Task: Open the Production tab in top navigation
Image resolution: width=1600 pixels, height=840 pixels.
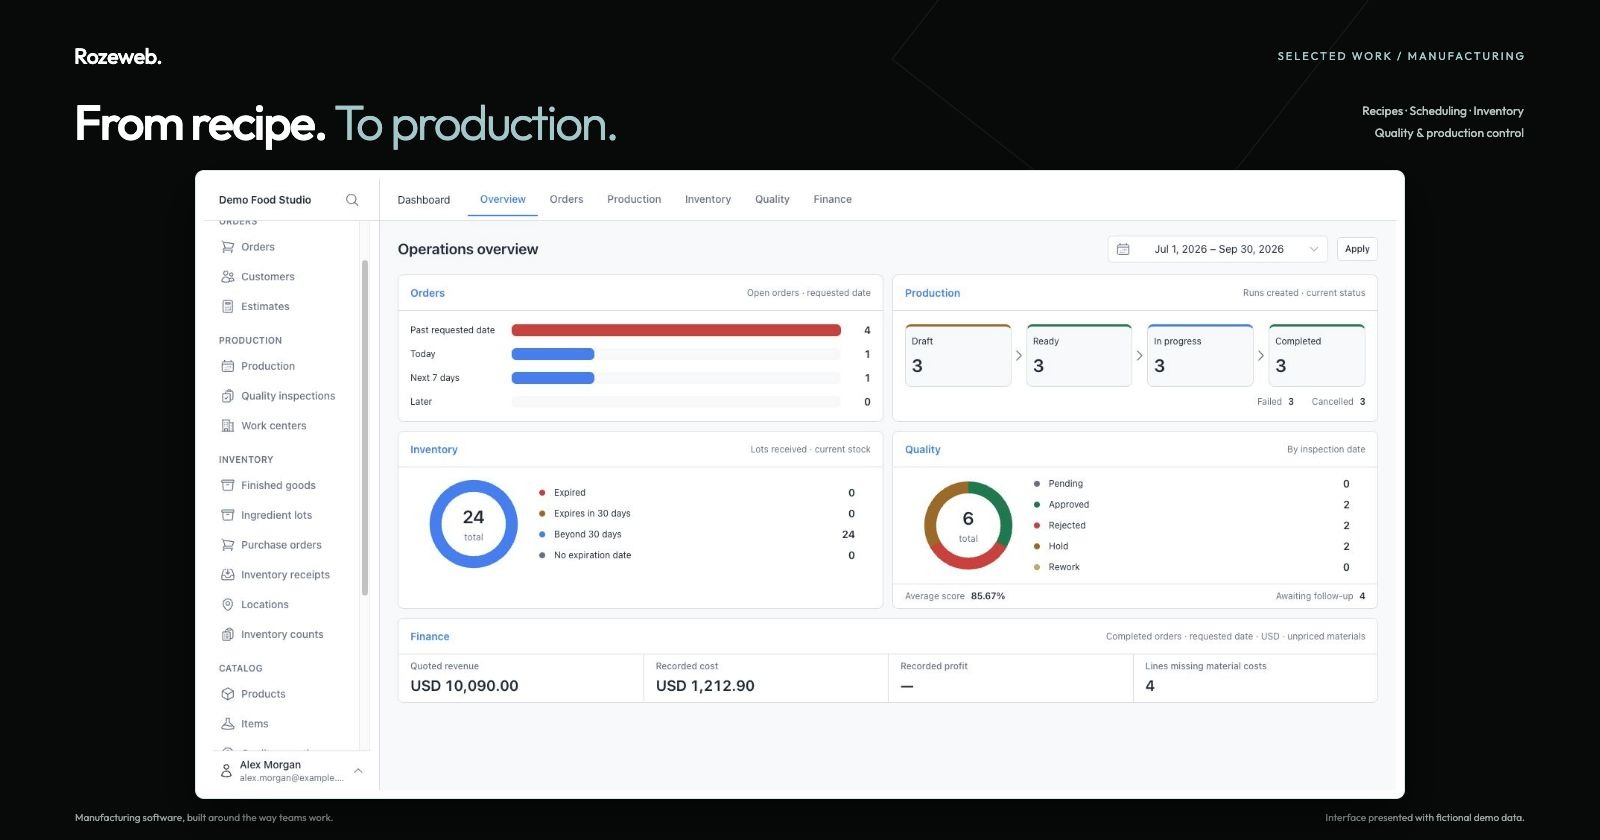Action: pos(634,200)
